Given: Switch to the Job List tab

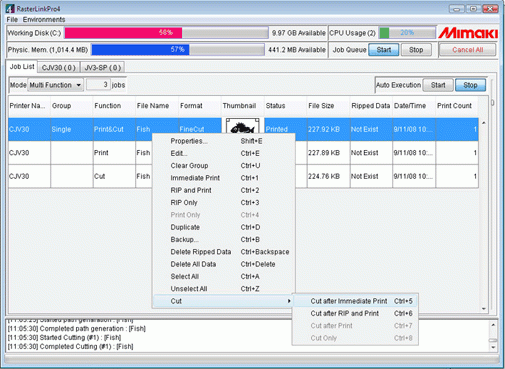Looking at the screenshot, I should 22,67.
